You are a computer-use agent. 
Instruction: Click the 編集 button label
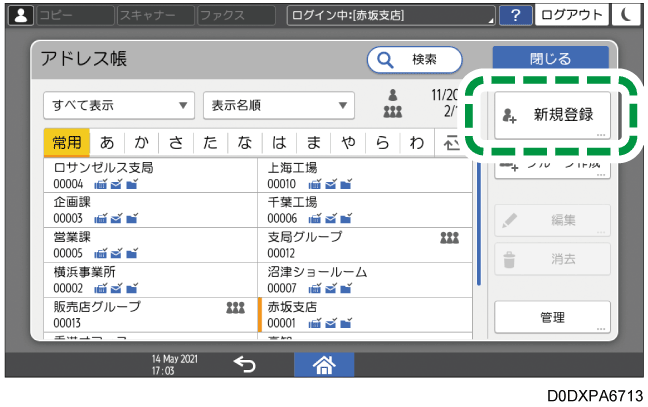click(563, 220)
